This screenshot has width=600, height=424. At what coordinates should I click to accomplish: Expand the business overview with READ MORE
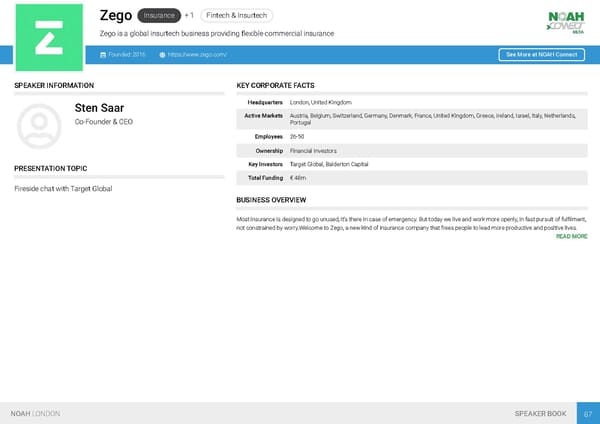[x=571, y=237]
